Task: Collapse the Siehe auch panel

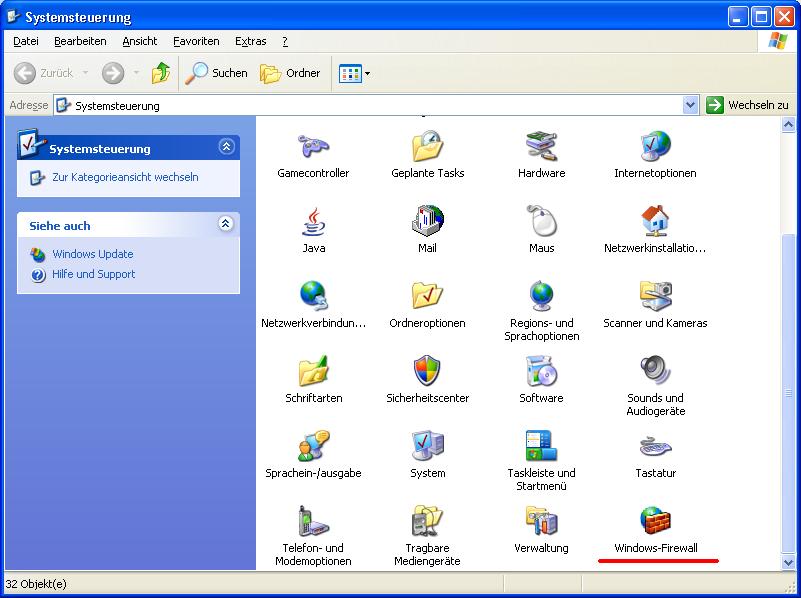Action: (x=226, y=224)
